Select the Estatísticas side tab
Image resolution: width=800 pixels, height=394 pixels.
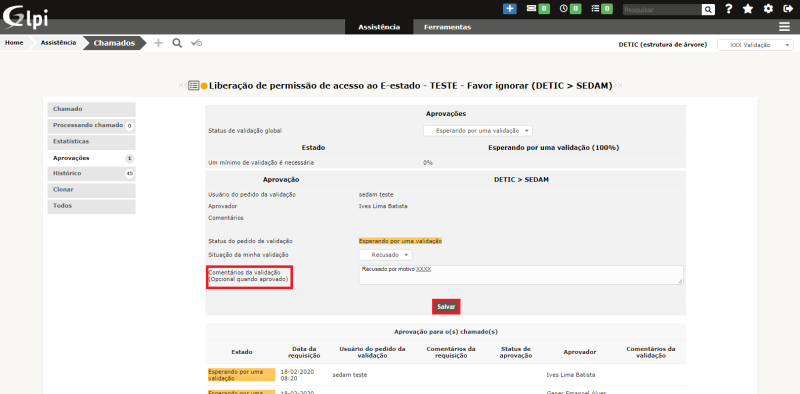click(91, 141)
